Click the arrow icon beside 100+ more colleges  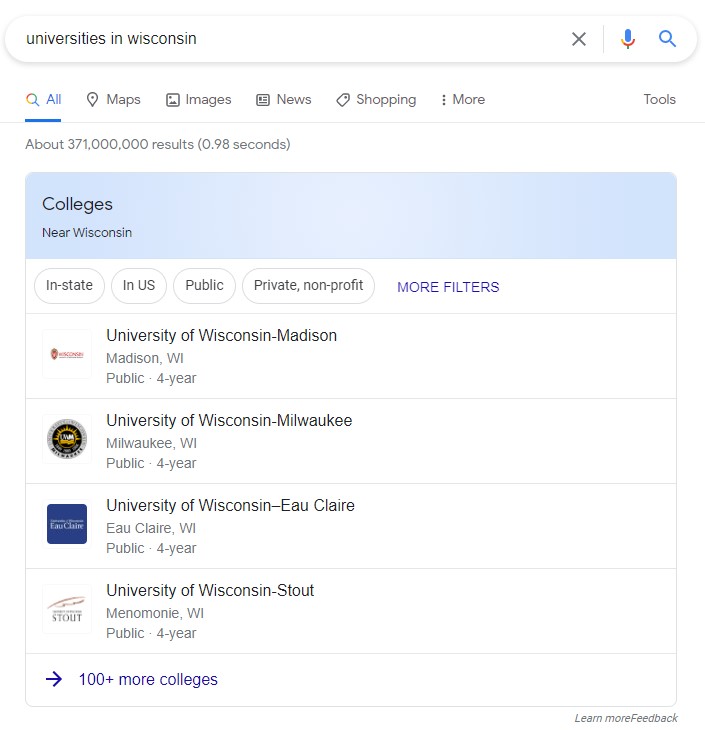[x=54, y=680]
